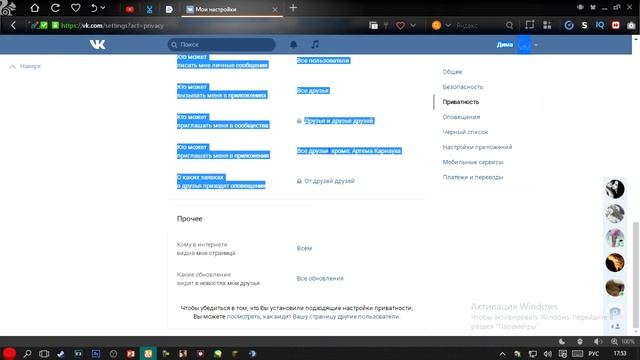The height and width of the screenshot is (360, 640).
Task: Click the IQ extension icon
Action: (600, 25)
